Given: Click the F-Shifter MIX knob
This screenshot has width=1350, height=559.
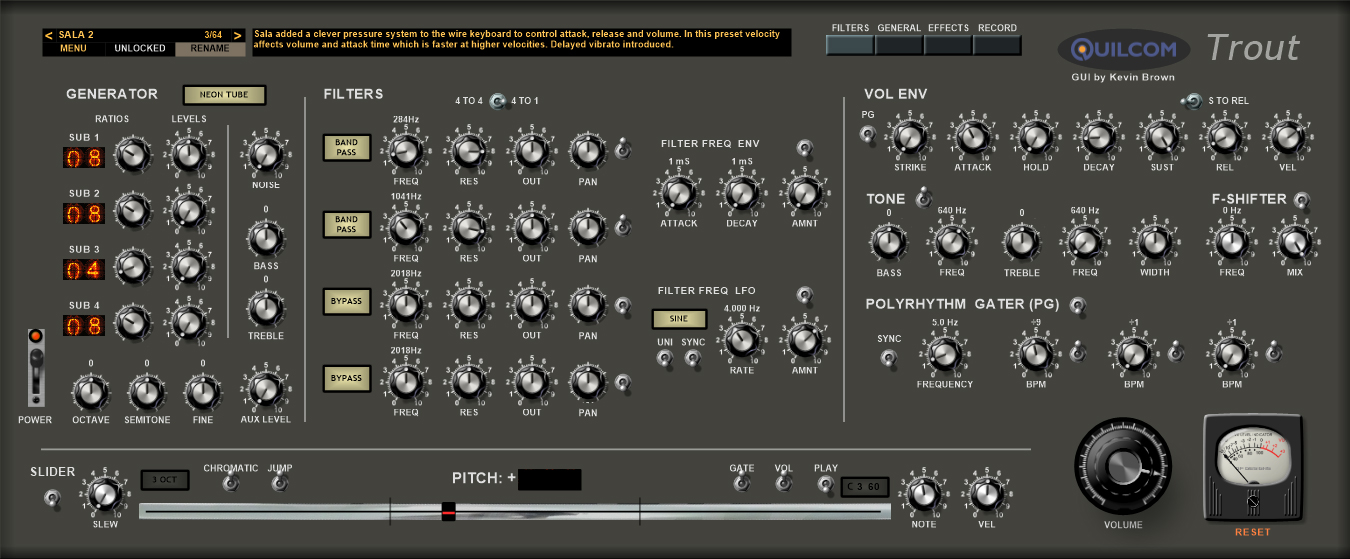Looking at the screenshot, I should 1294,241.
